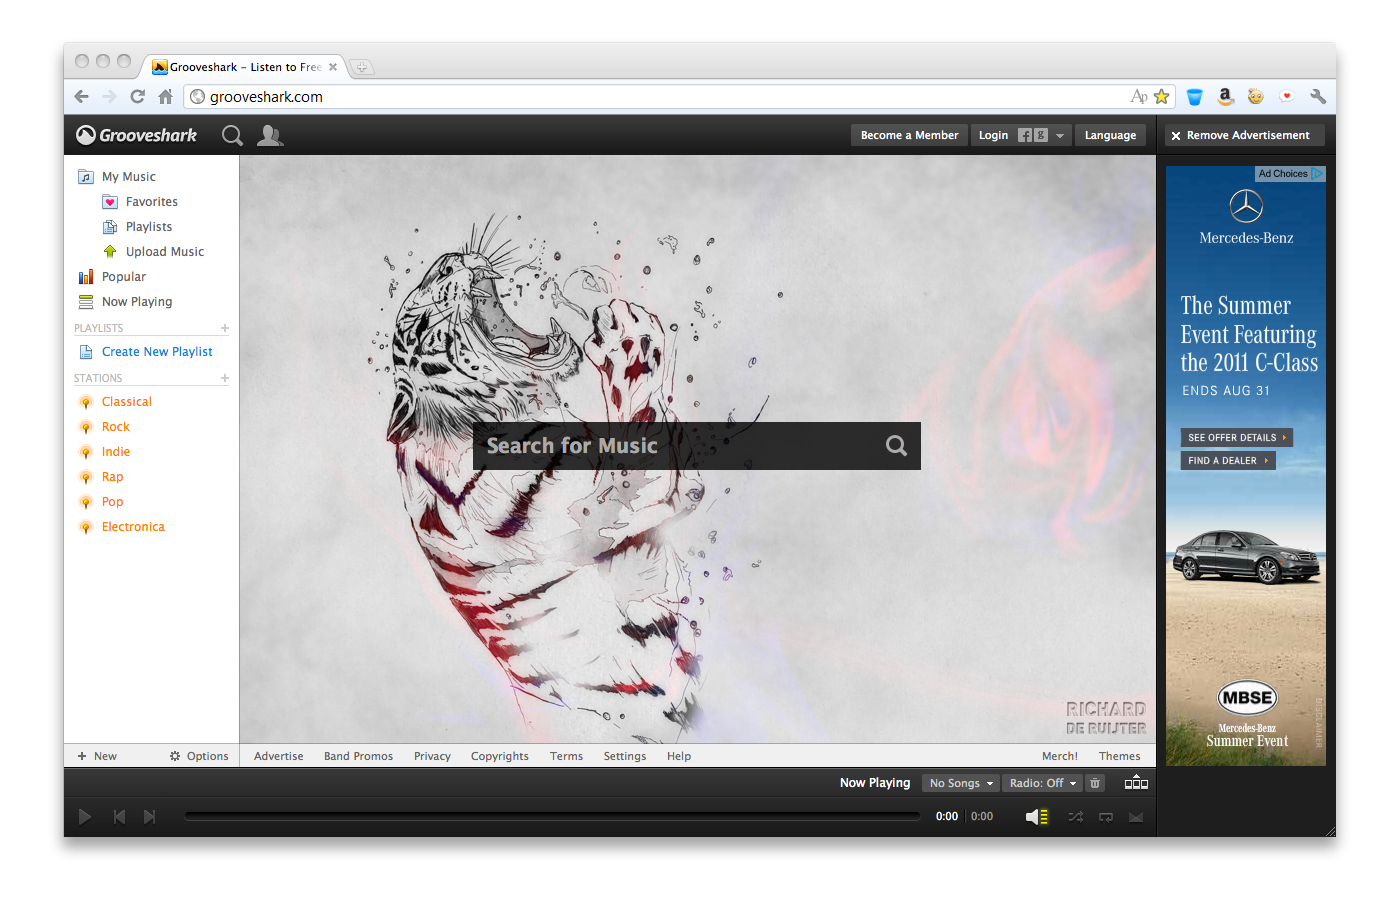Open Copyrights footer link
Viewport: 1400px width, 900px height.
tap(500, 756)
